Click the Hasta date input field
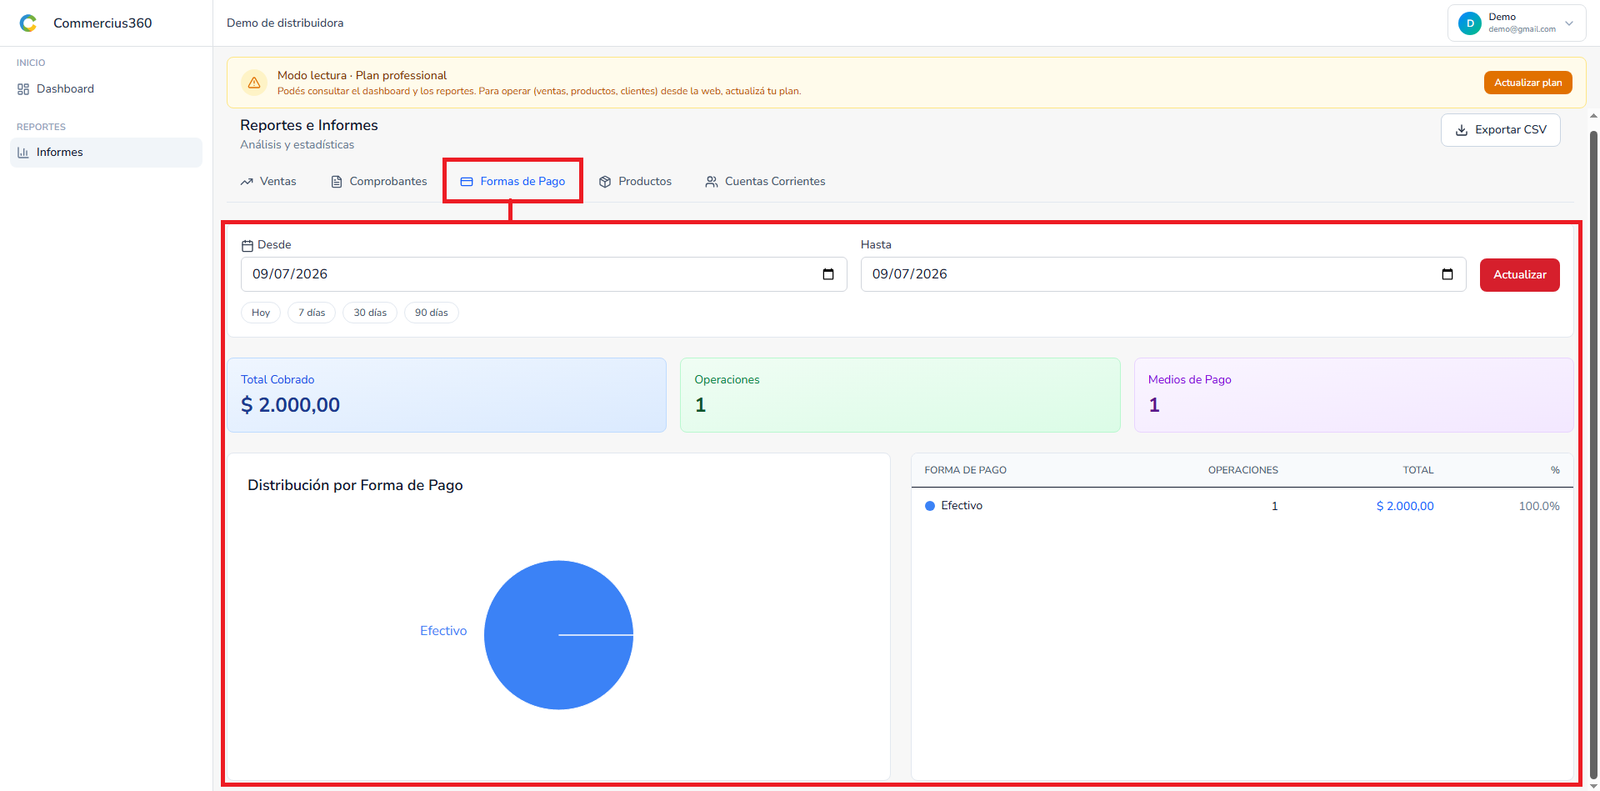The width and height of the screenshot is (1600, 791). pos(1163,274)
